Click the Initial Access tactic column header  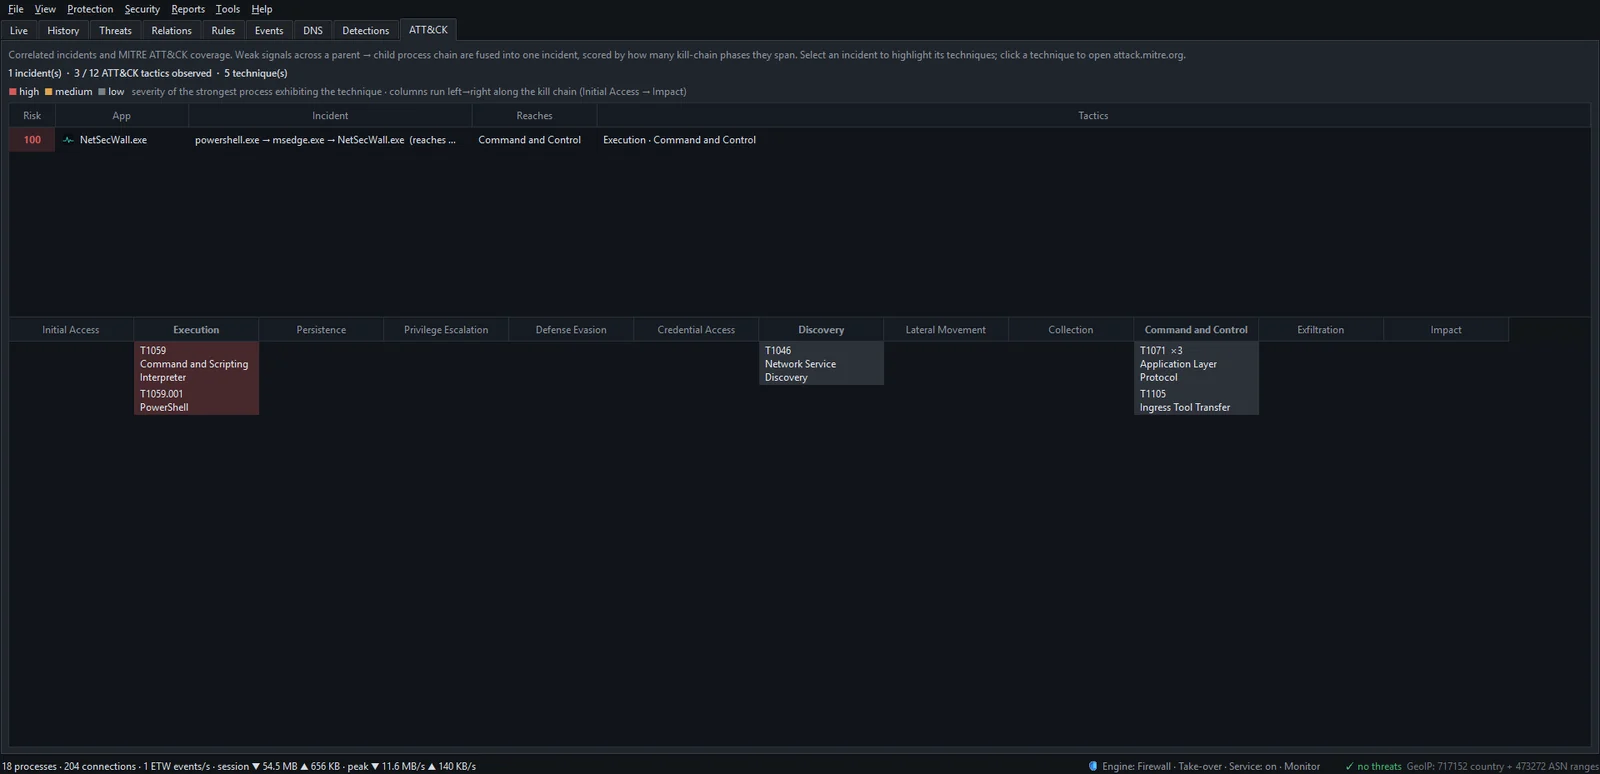point(71,330)
